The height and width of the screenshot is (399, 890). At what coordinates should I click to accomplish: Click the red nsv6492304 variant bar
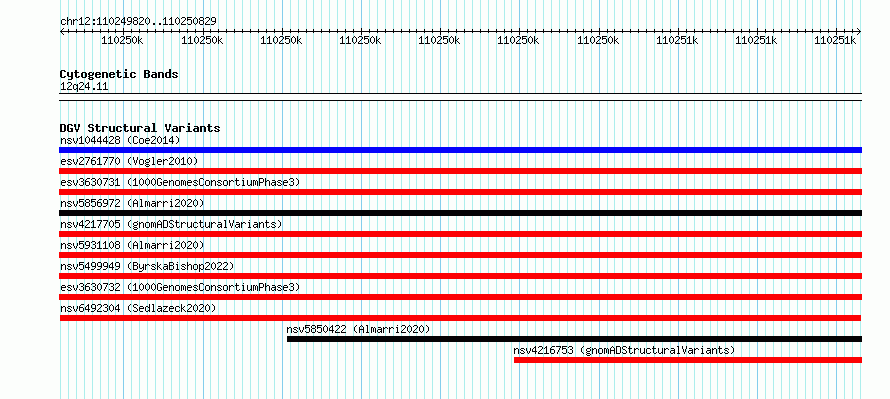460,318
